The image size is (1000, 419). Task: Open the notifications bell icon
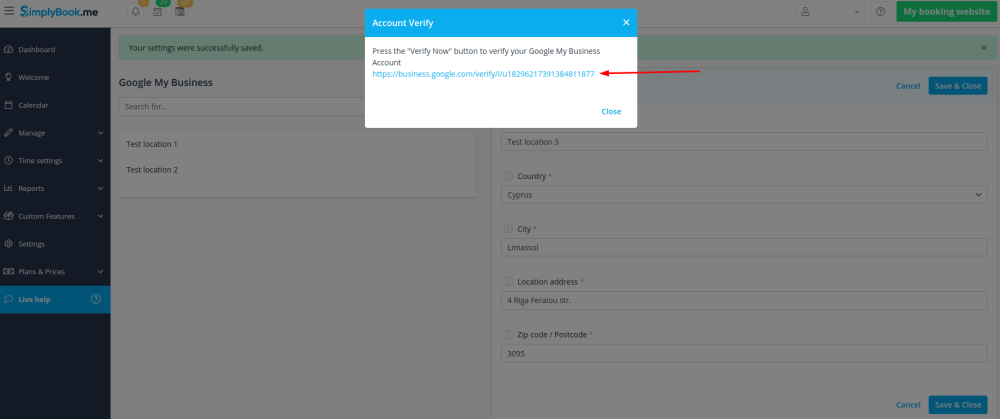[x=136, y=12]
